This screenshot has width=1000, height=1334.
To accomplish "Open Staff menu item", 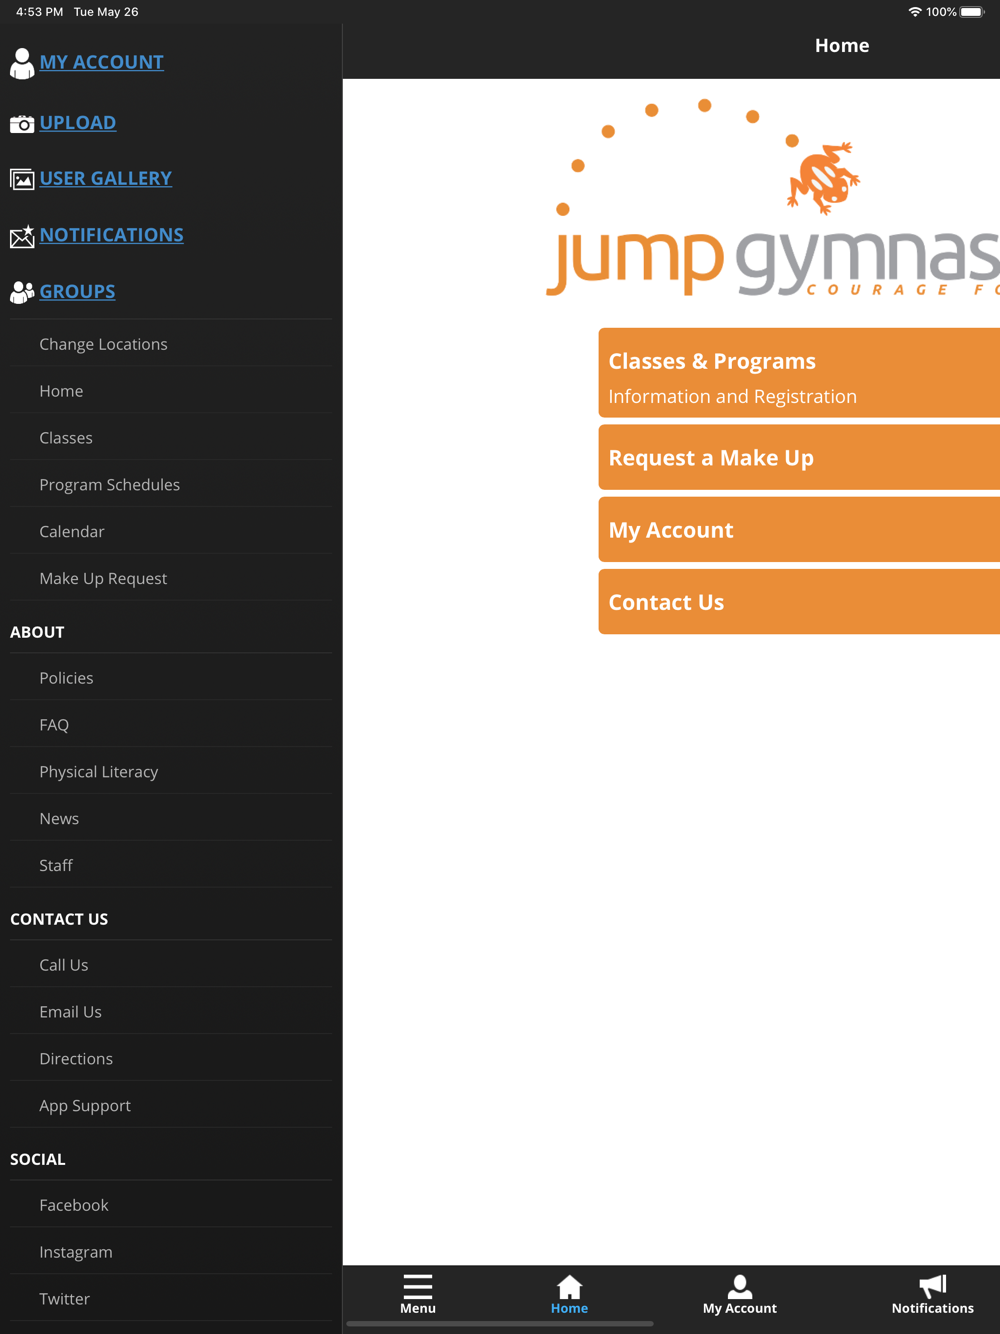I will coord(171,866).
